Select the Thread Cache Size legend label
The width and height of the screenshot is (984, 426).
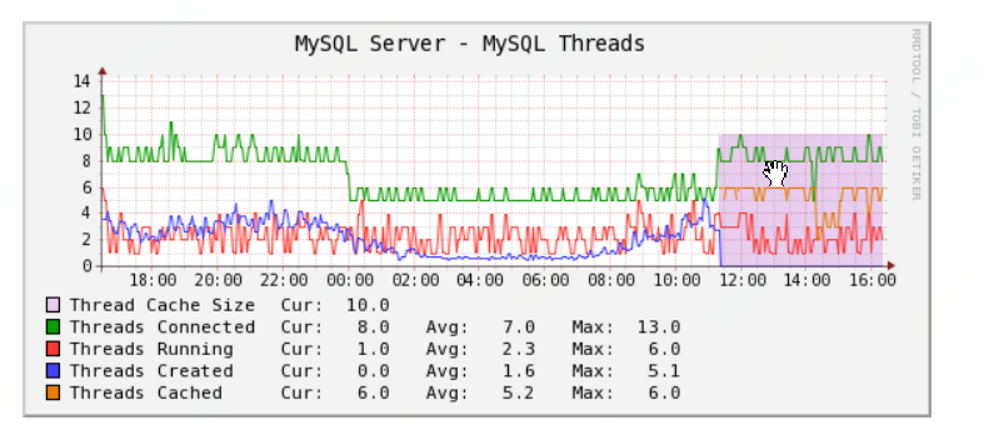pos(162,306)
